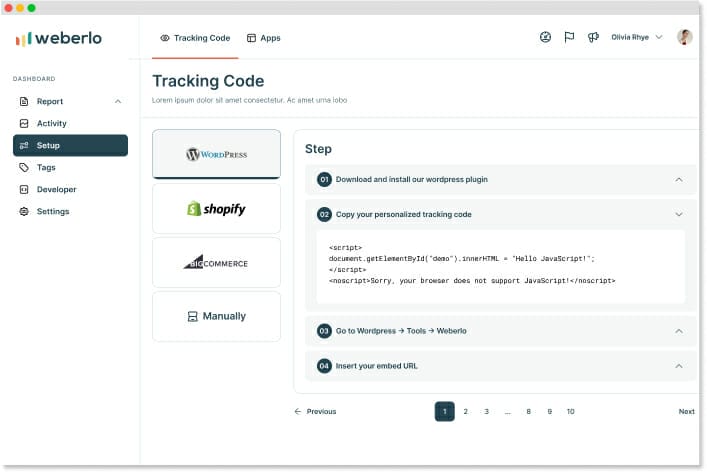Open the support lifebuoy icon in header
This screenshot has height=473, width=707.
(x=545, y=37)
